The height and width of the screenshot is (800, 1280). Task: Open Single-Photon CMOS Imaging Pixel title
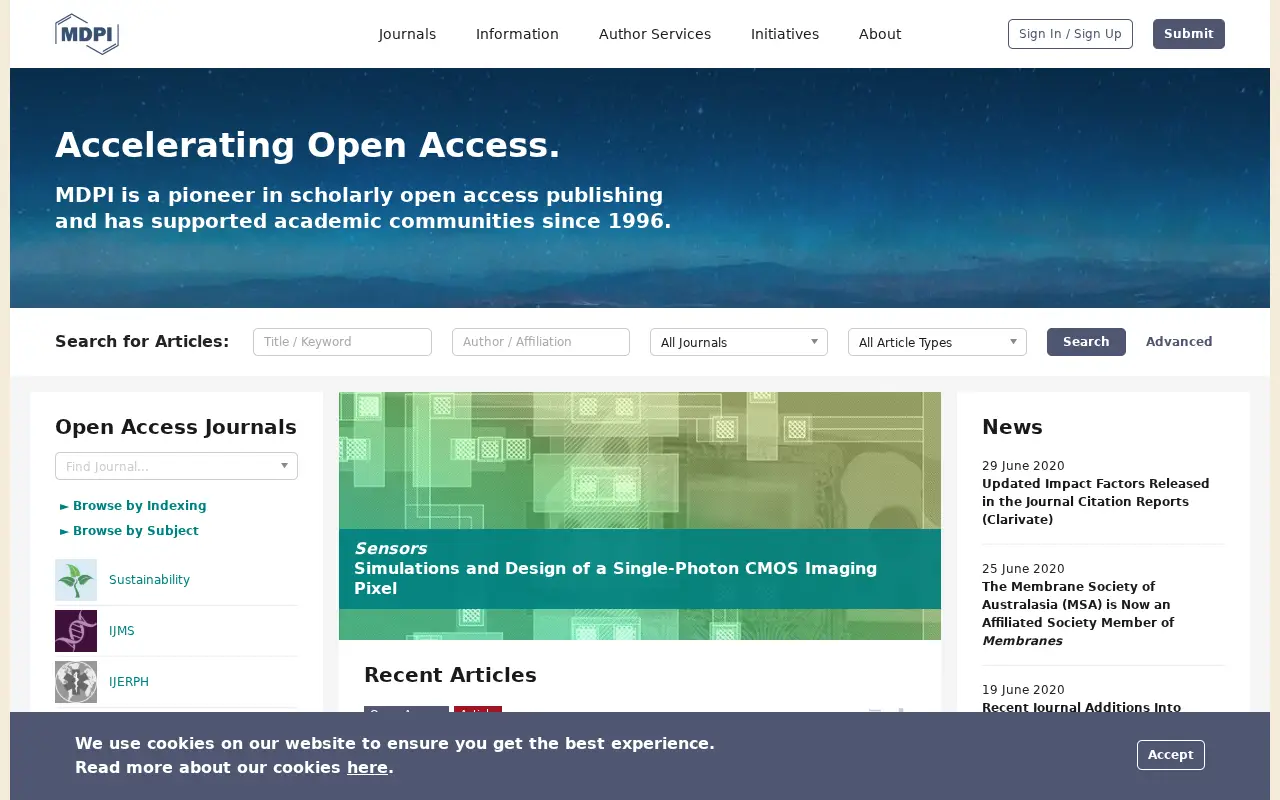pos(615,578)
